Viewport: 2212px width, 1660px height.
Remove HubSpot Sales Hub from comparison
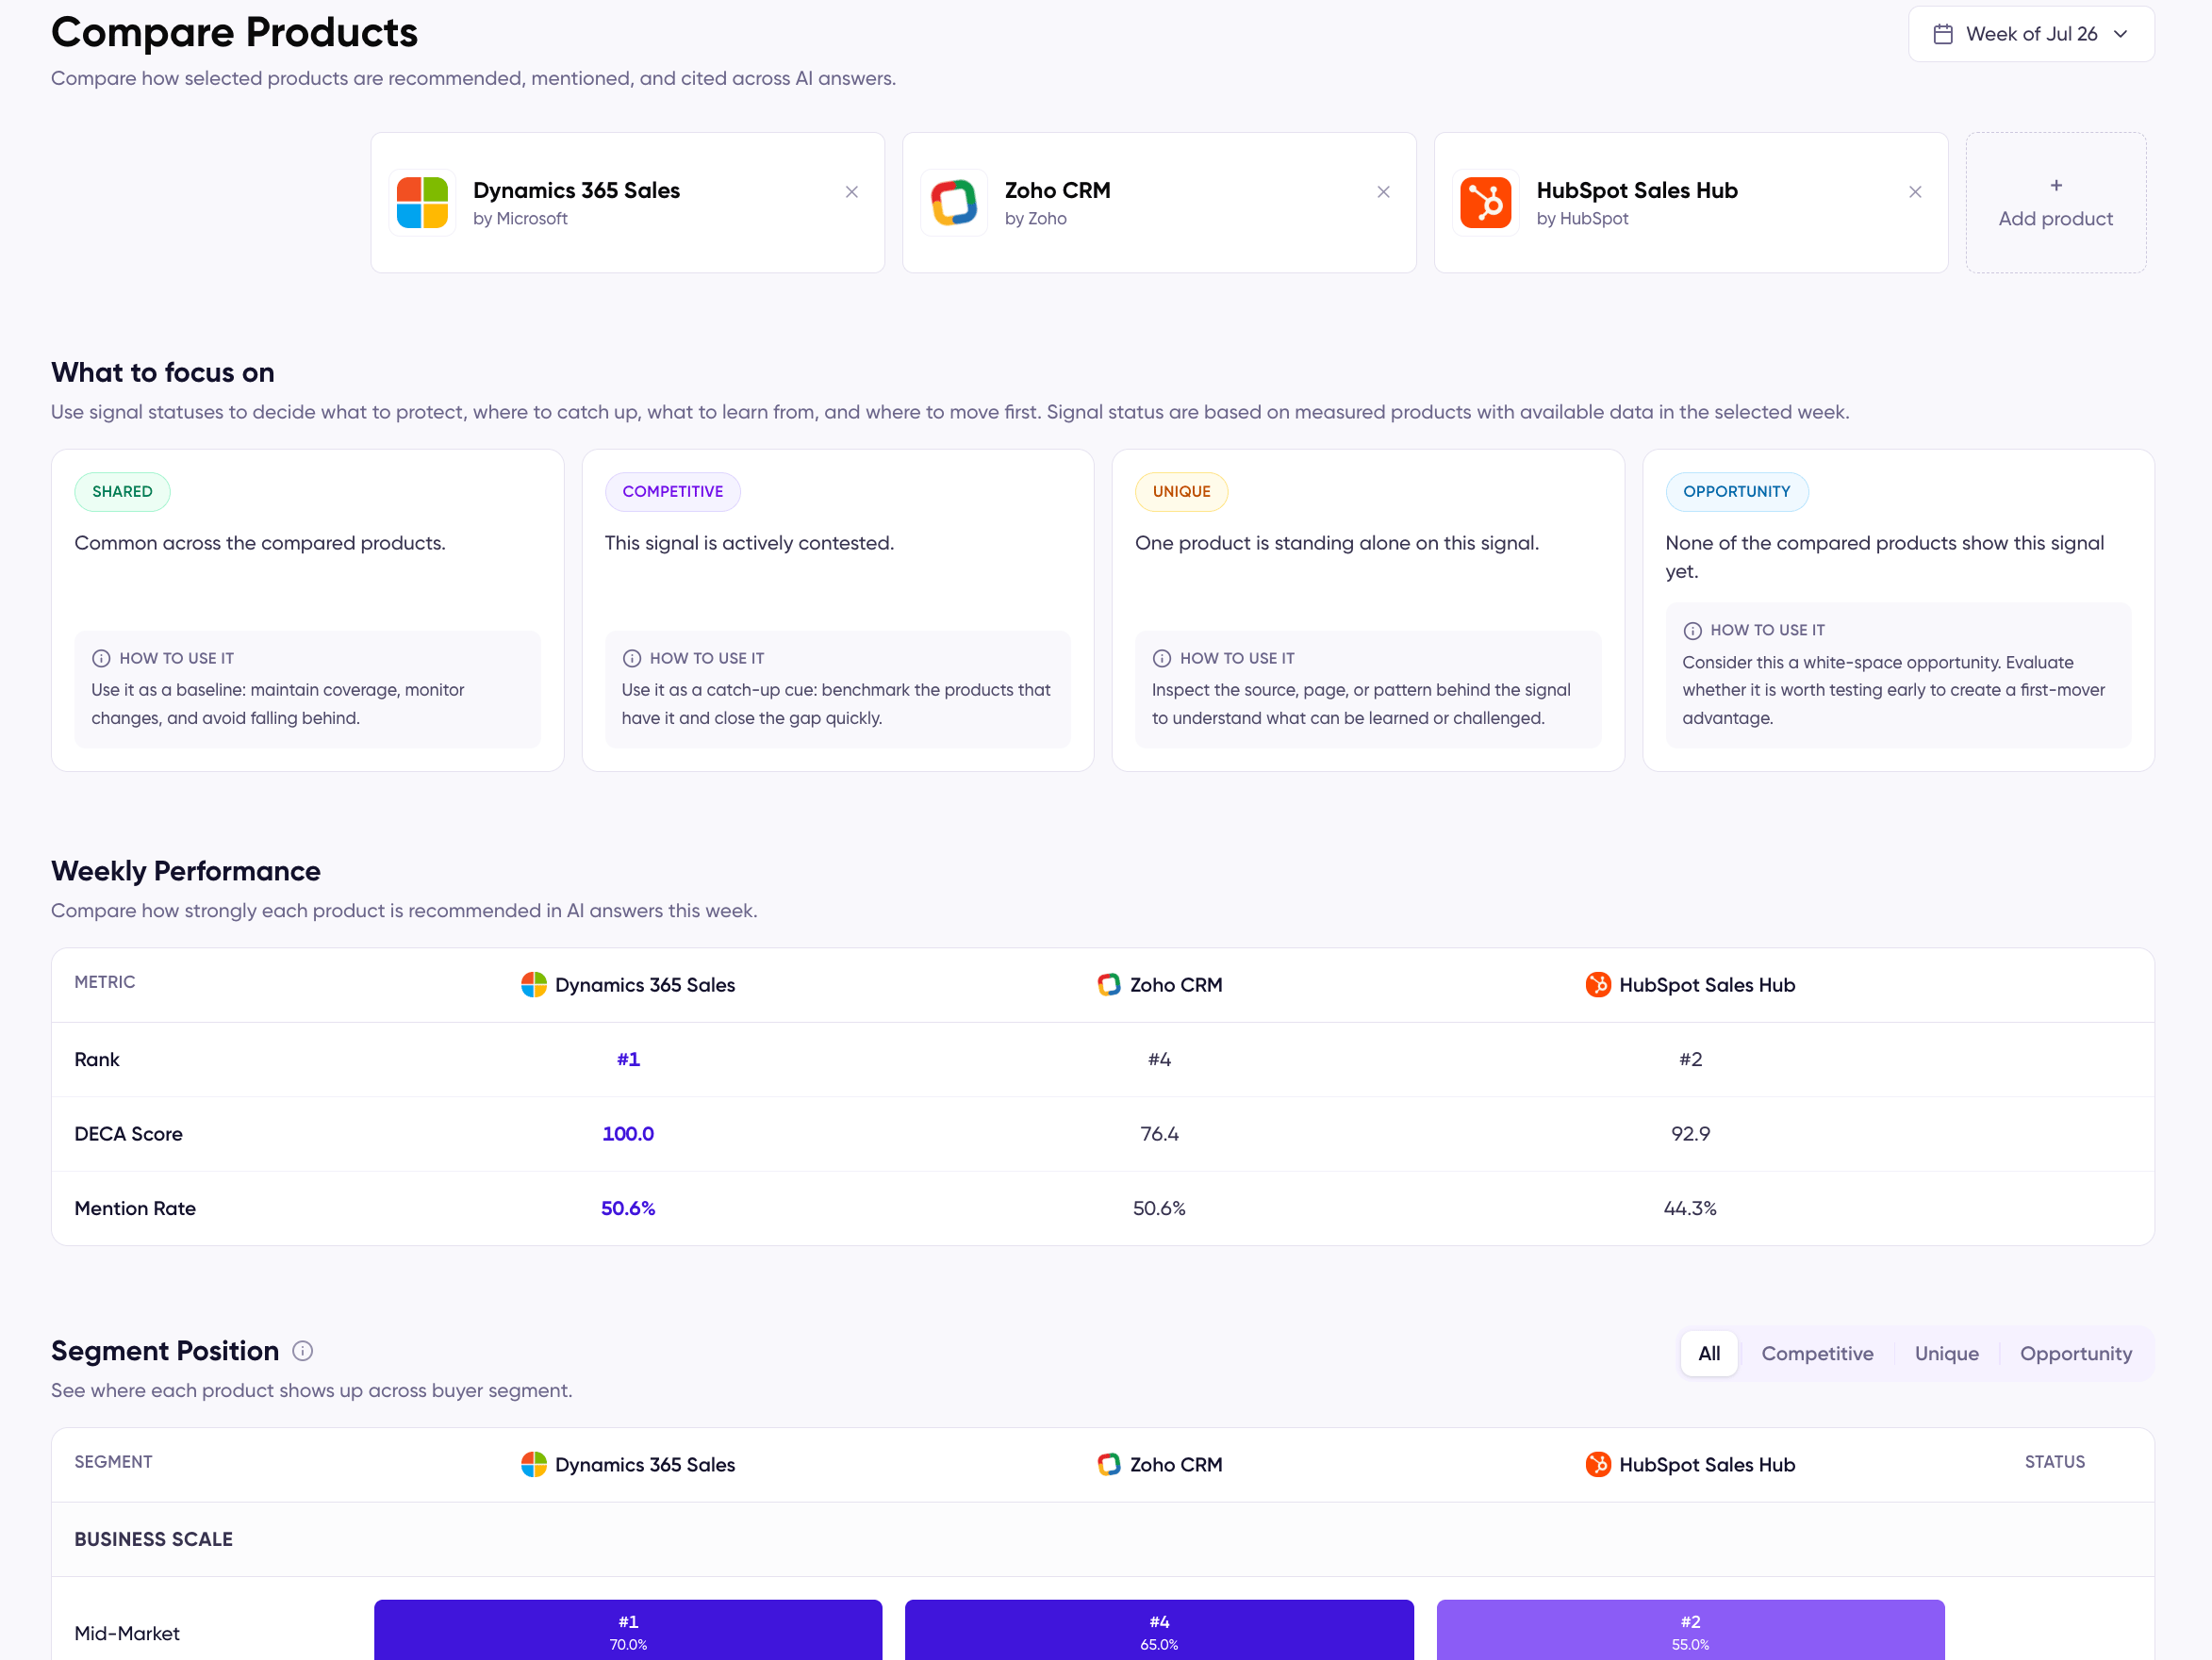(1914, 191)
